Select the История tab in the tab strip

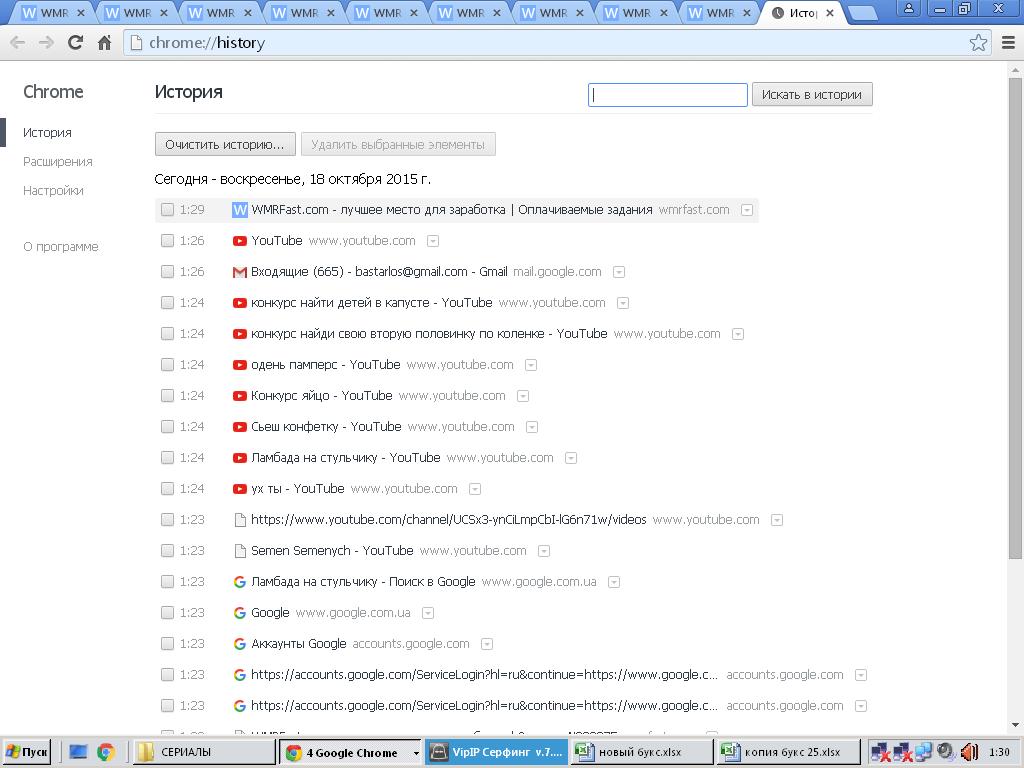pos(803,13)
